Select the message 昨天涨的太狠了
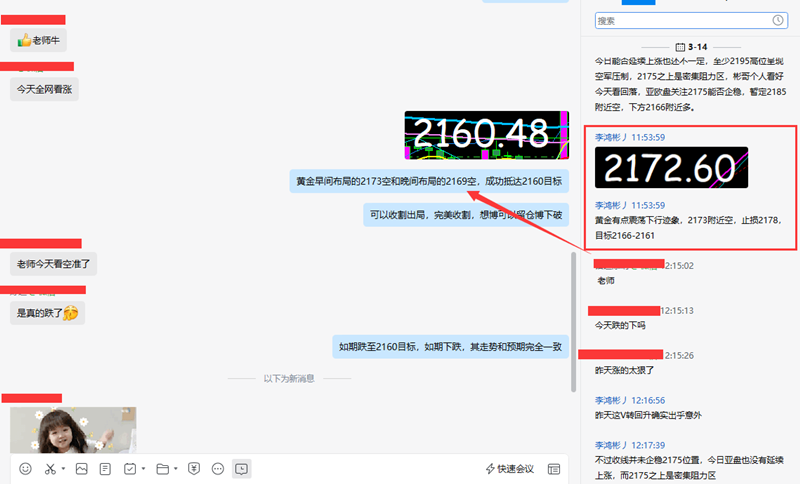 click(624, 370)
